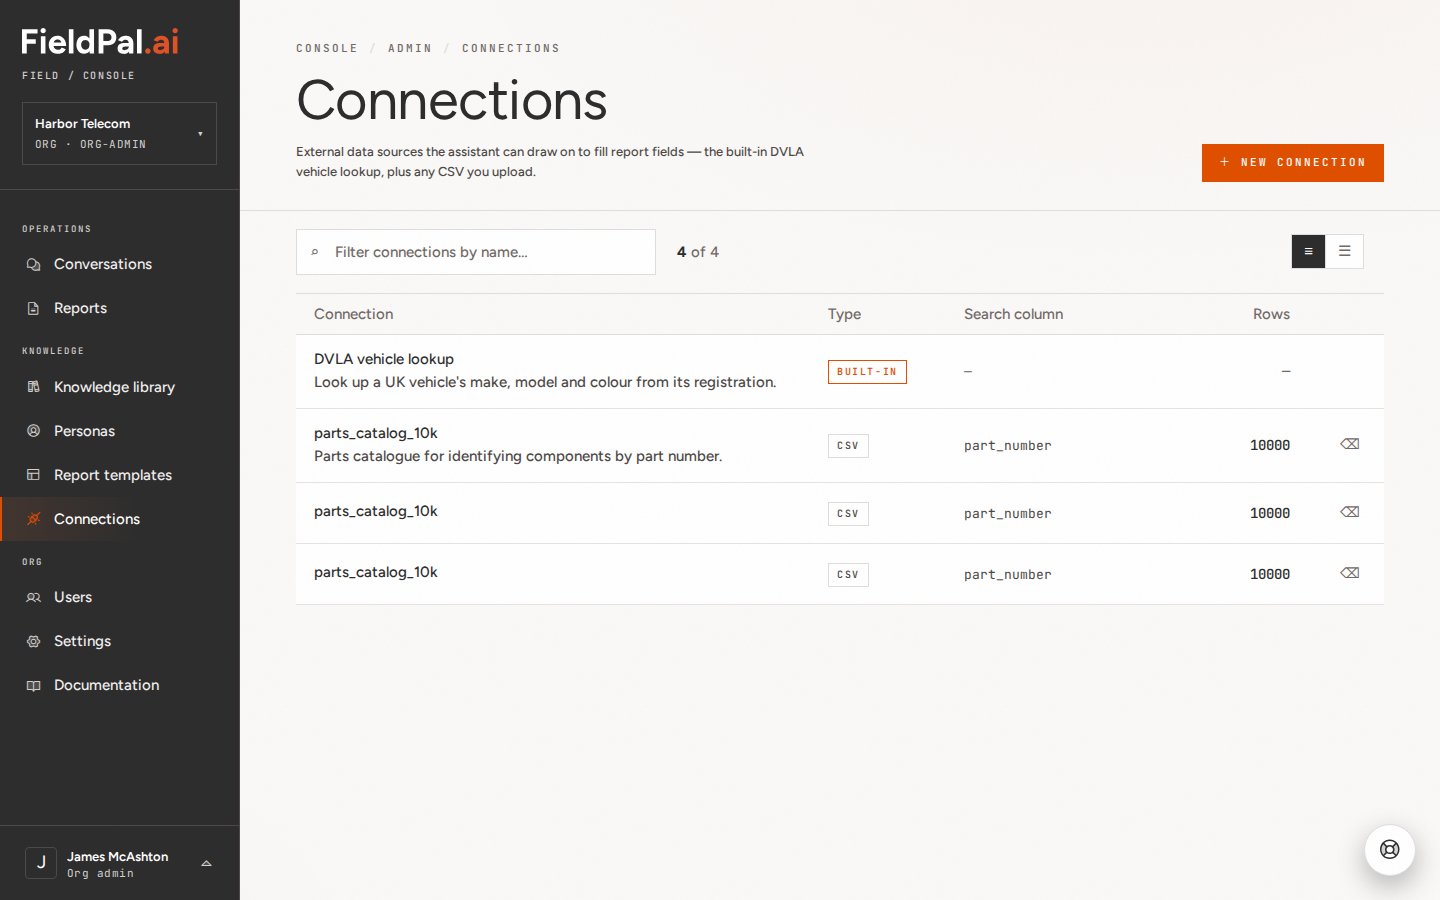
Task: Open the Conversations sidebar icon
Action: (x=33, y=265)
